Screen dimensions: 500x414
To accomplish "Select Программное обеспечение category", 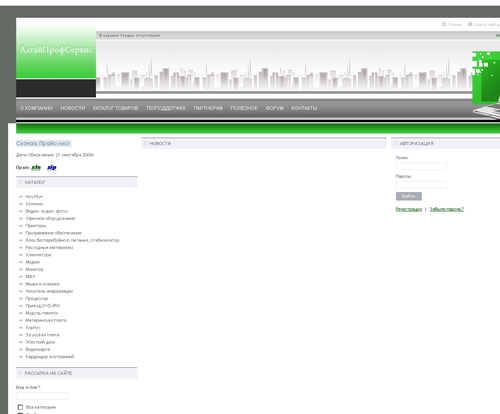I will coord(53,233).
